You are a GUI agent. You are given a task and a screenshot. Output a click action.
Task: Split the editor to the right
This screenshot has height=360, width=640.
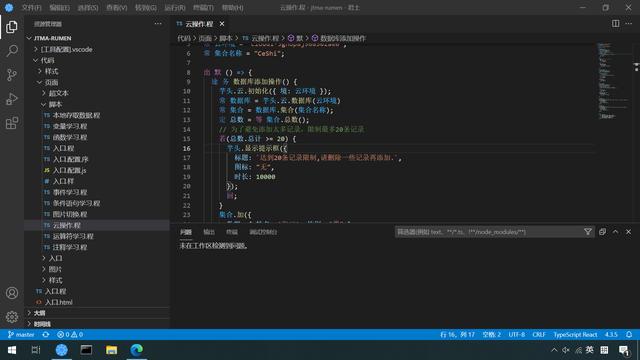click(x=616, y=24)
